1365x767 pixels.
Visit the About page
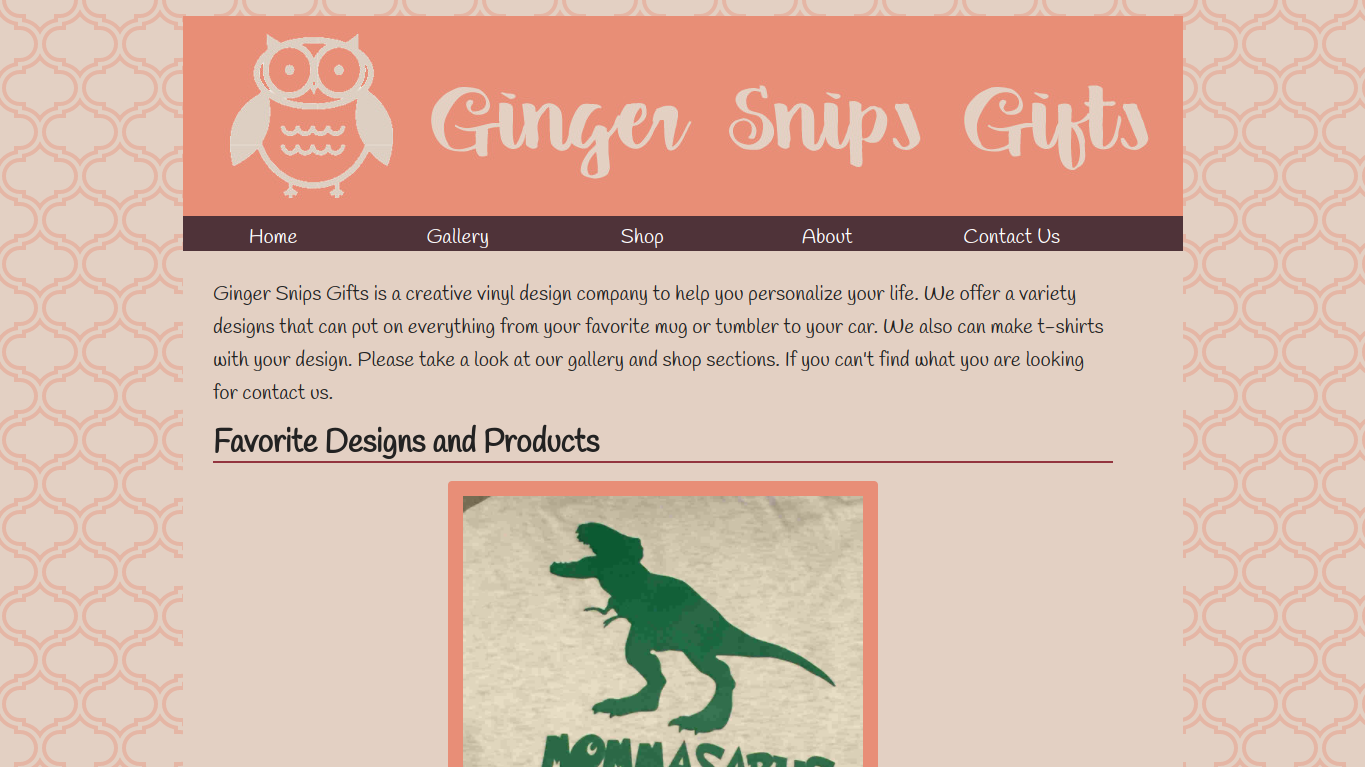point(827,236)
